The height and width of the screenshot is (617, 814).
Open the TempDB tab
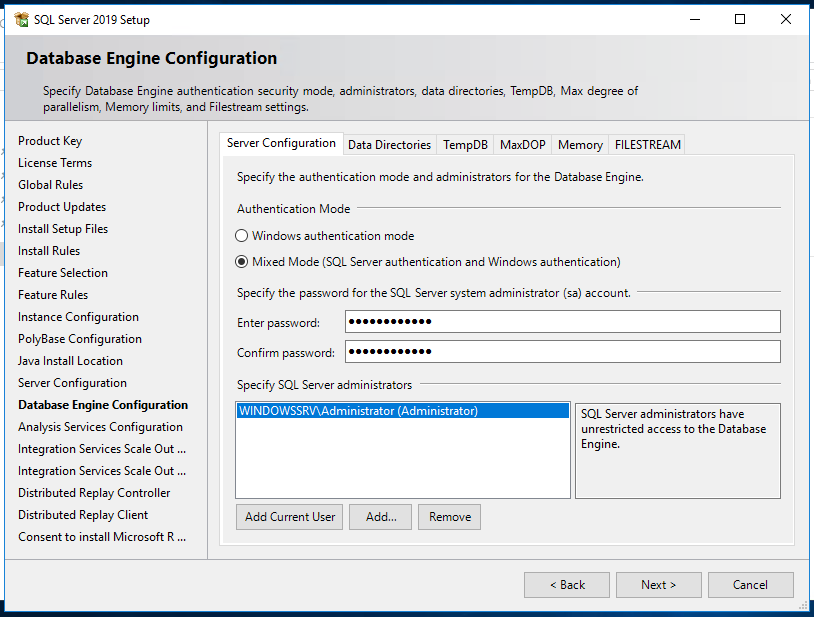pyautogui.click(x=465, y=145)
